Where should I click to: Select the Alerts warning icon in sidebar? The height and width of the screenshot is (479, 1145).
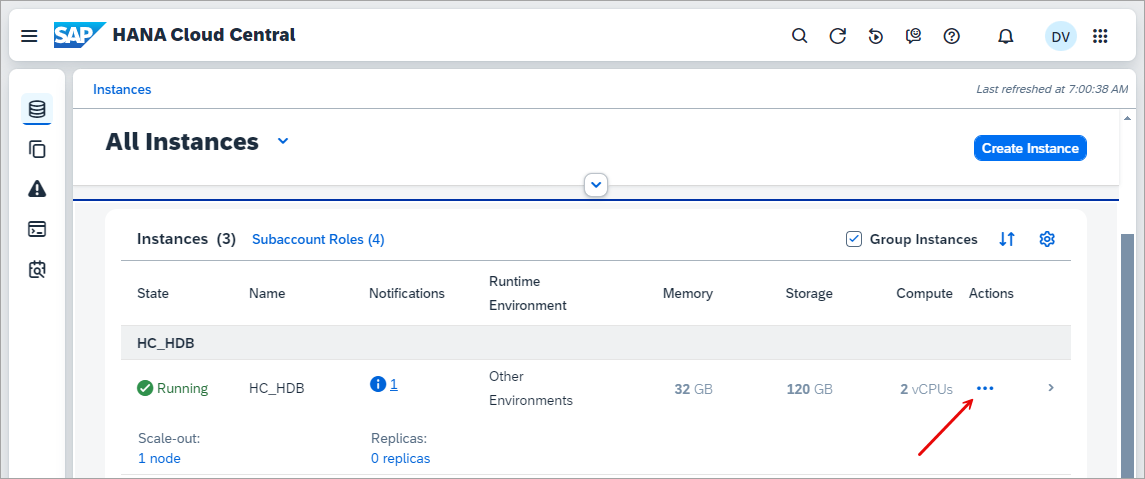(x=37, y=189)
